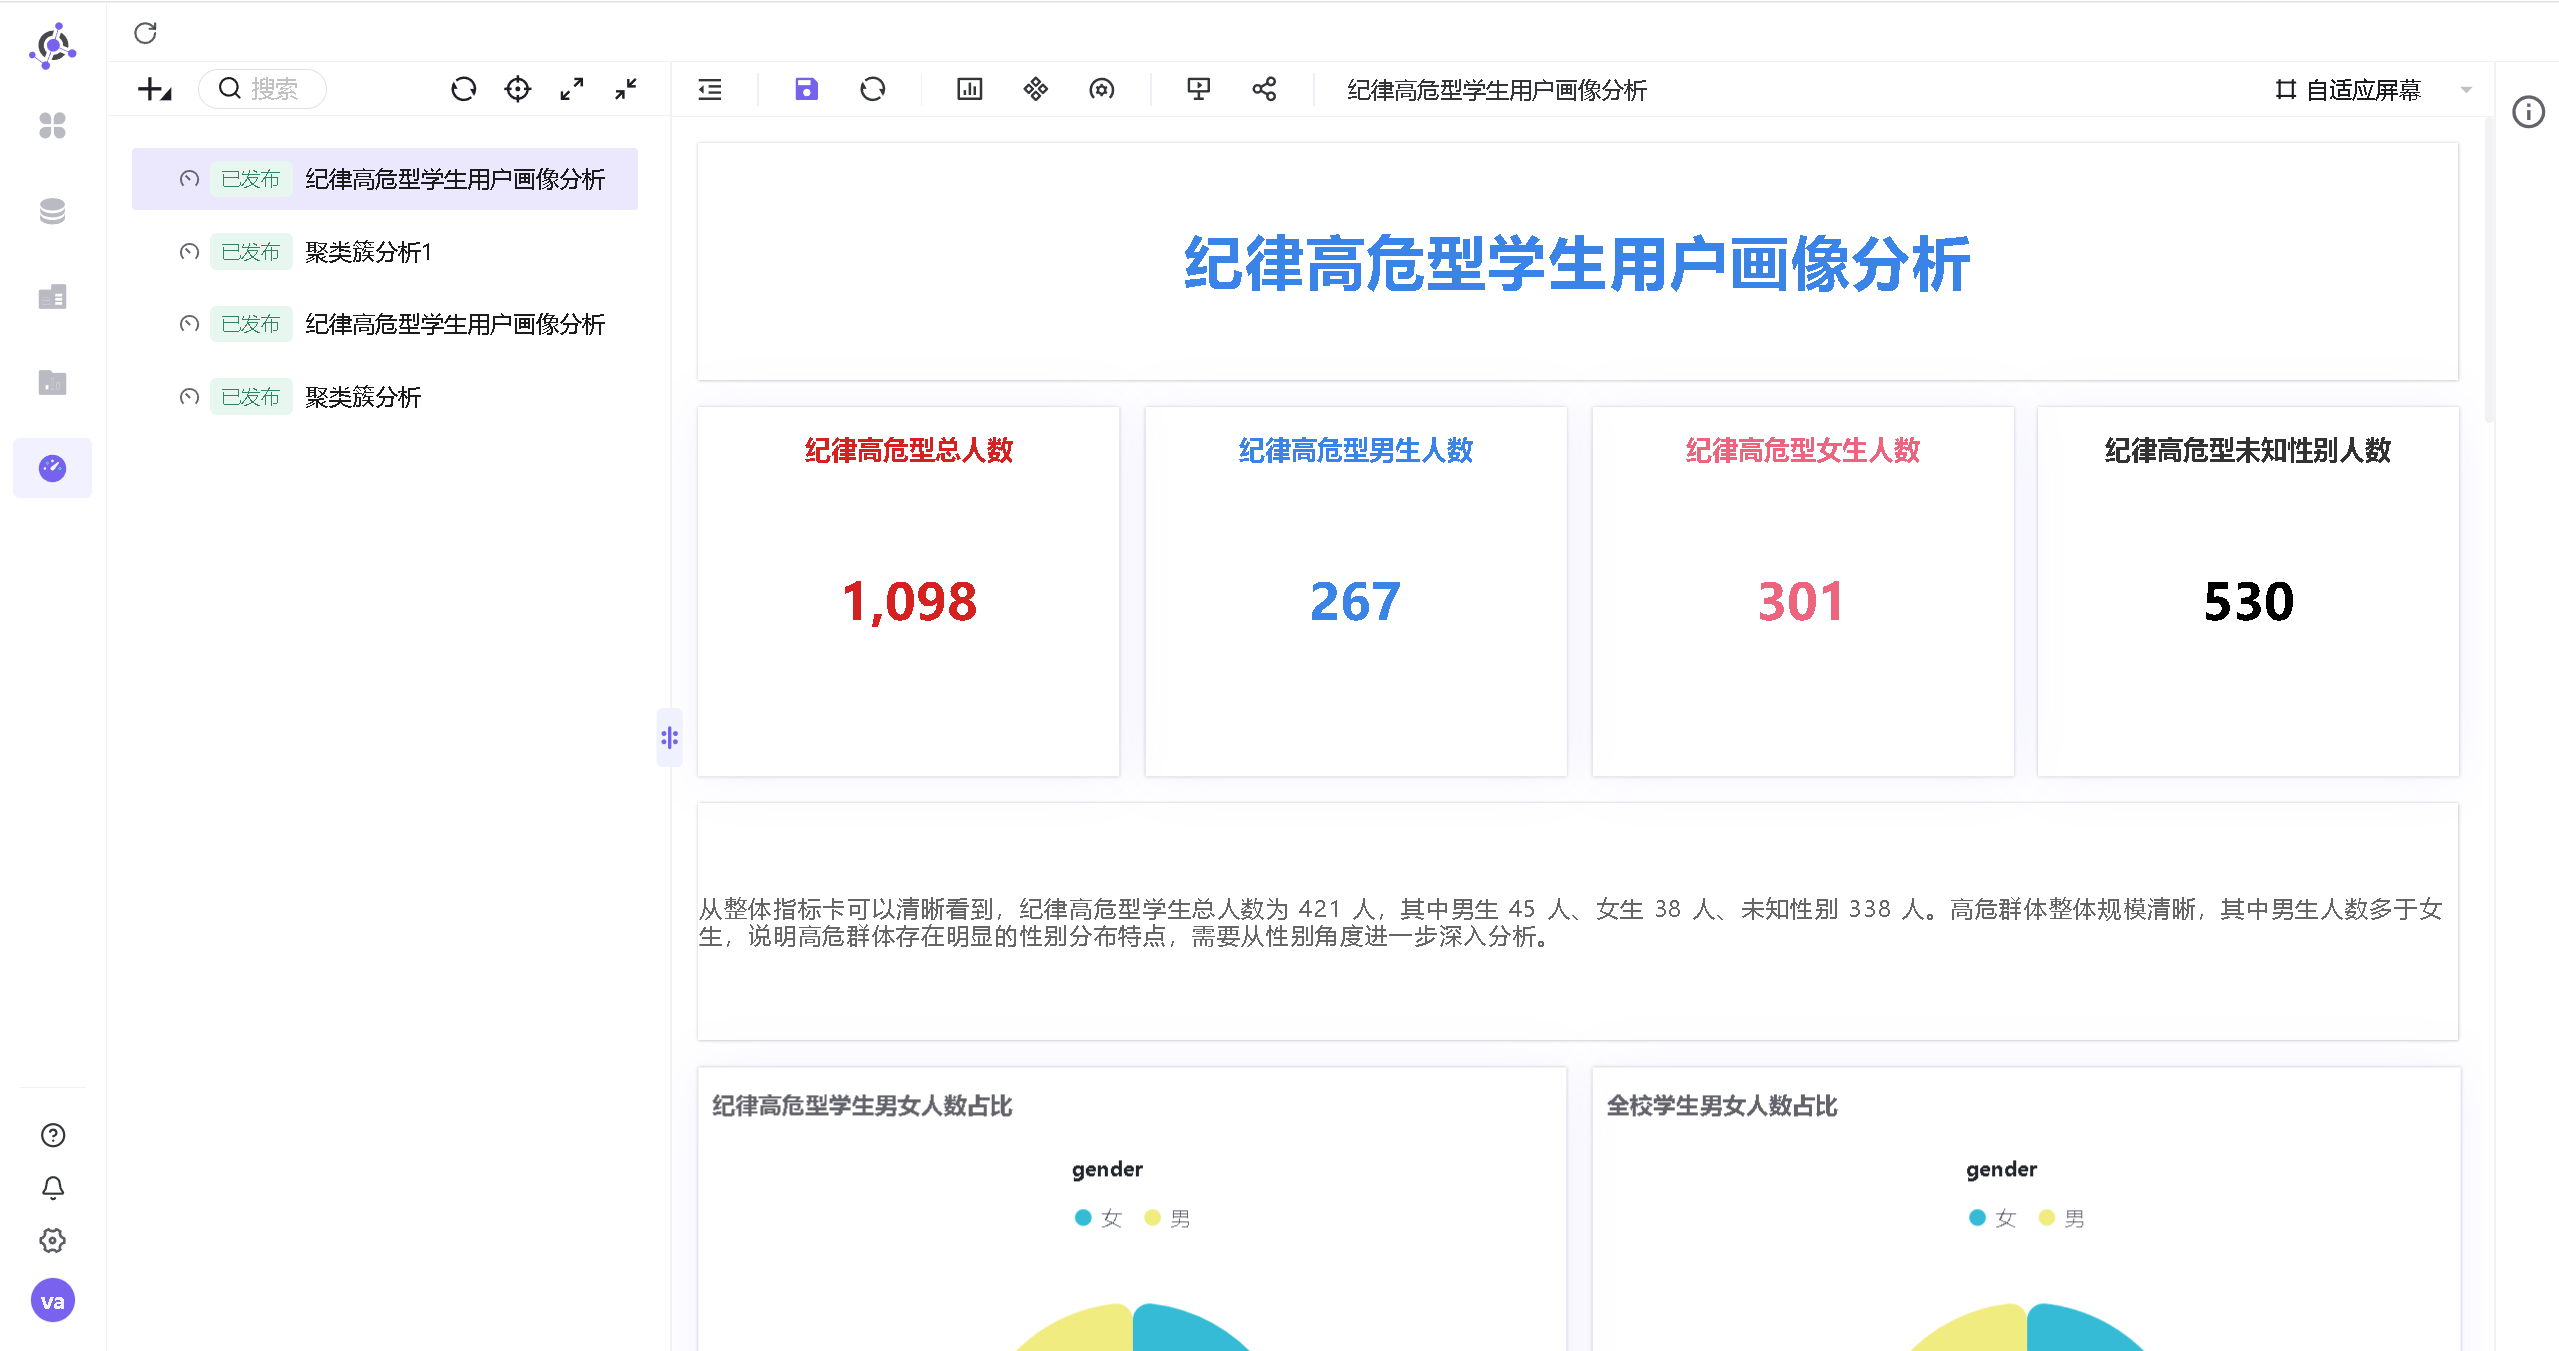Refresh the dashboard data in the toolbar
This screenshot has height=1351, width=2559.
tap(873, 89)
